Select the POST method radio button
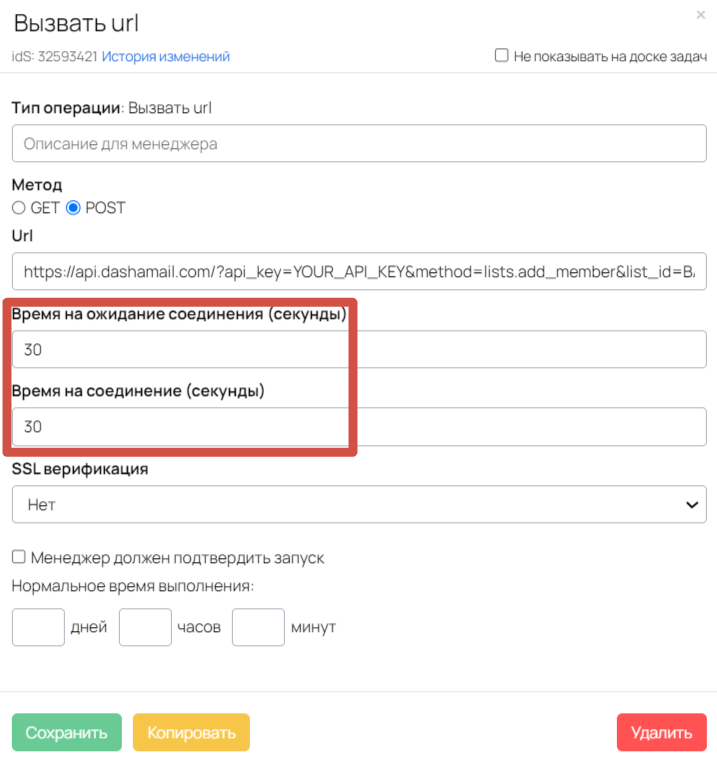 73,208
